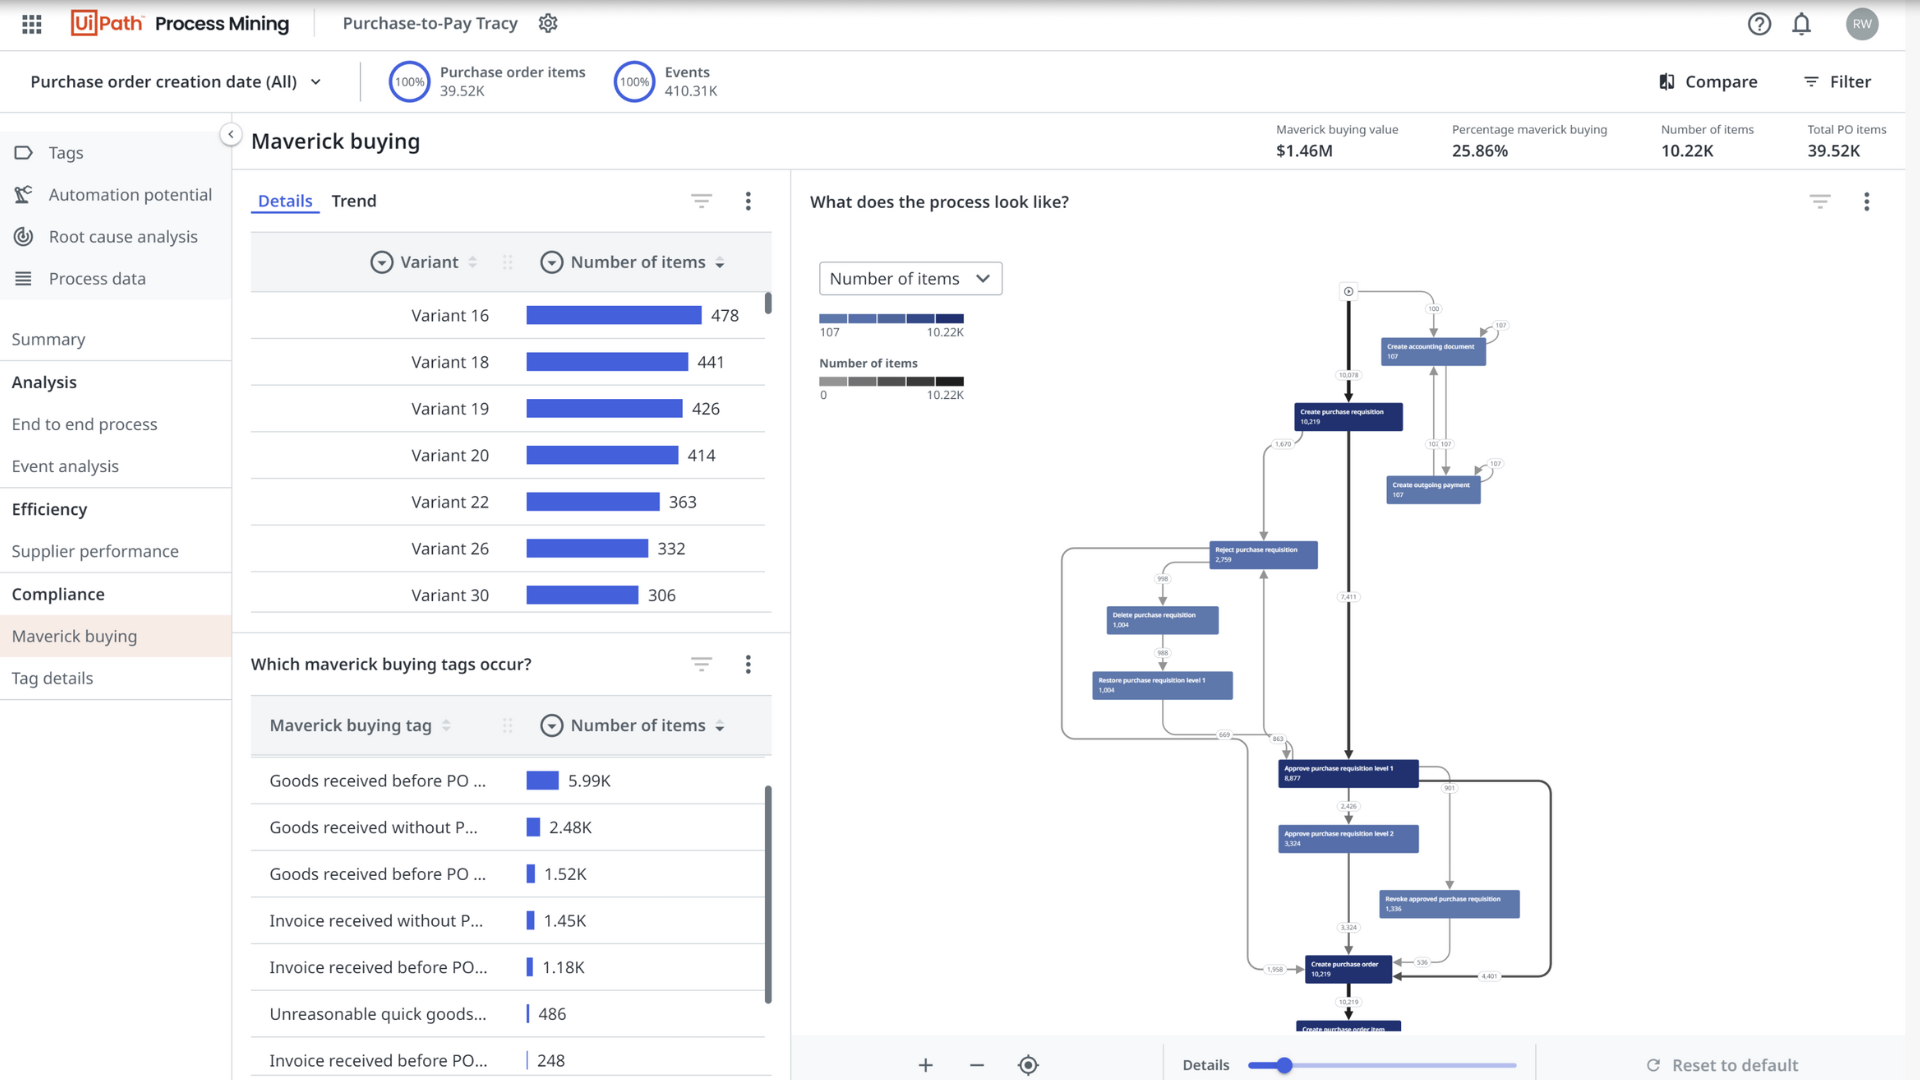
Task: Open three-dot menu of Details chart panel
Action: [x=748, y=201]
